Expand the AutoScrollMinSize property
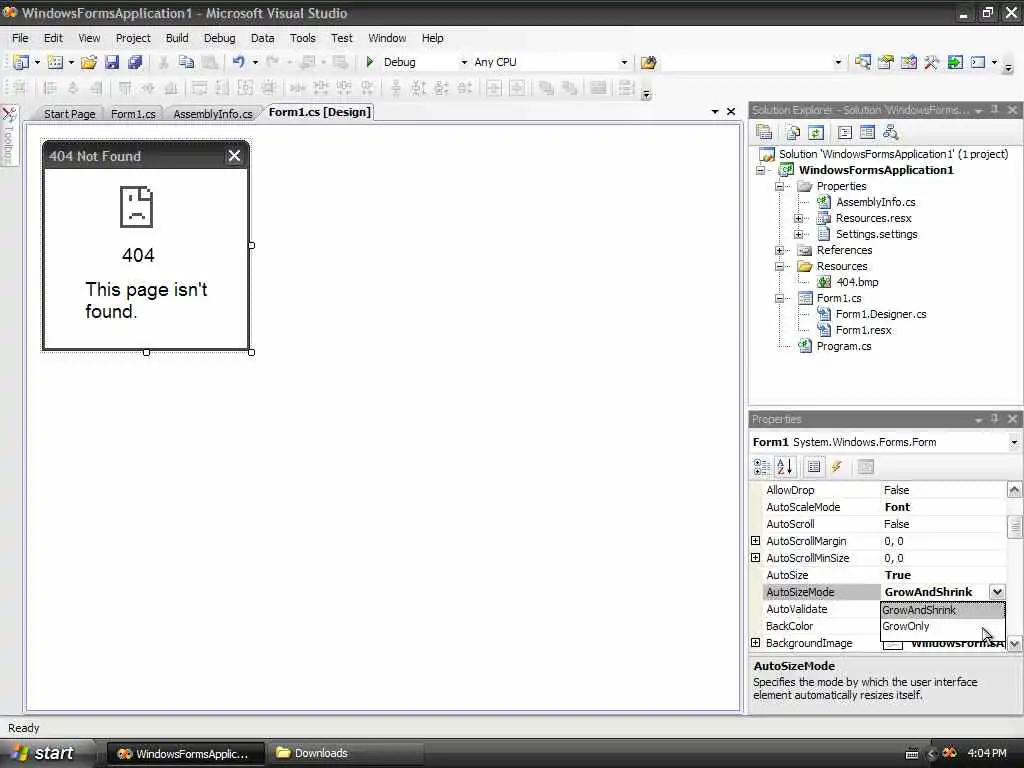1024x768 pixels. tap(756, 558)
